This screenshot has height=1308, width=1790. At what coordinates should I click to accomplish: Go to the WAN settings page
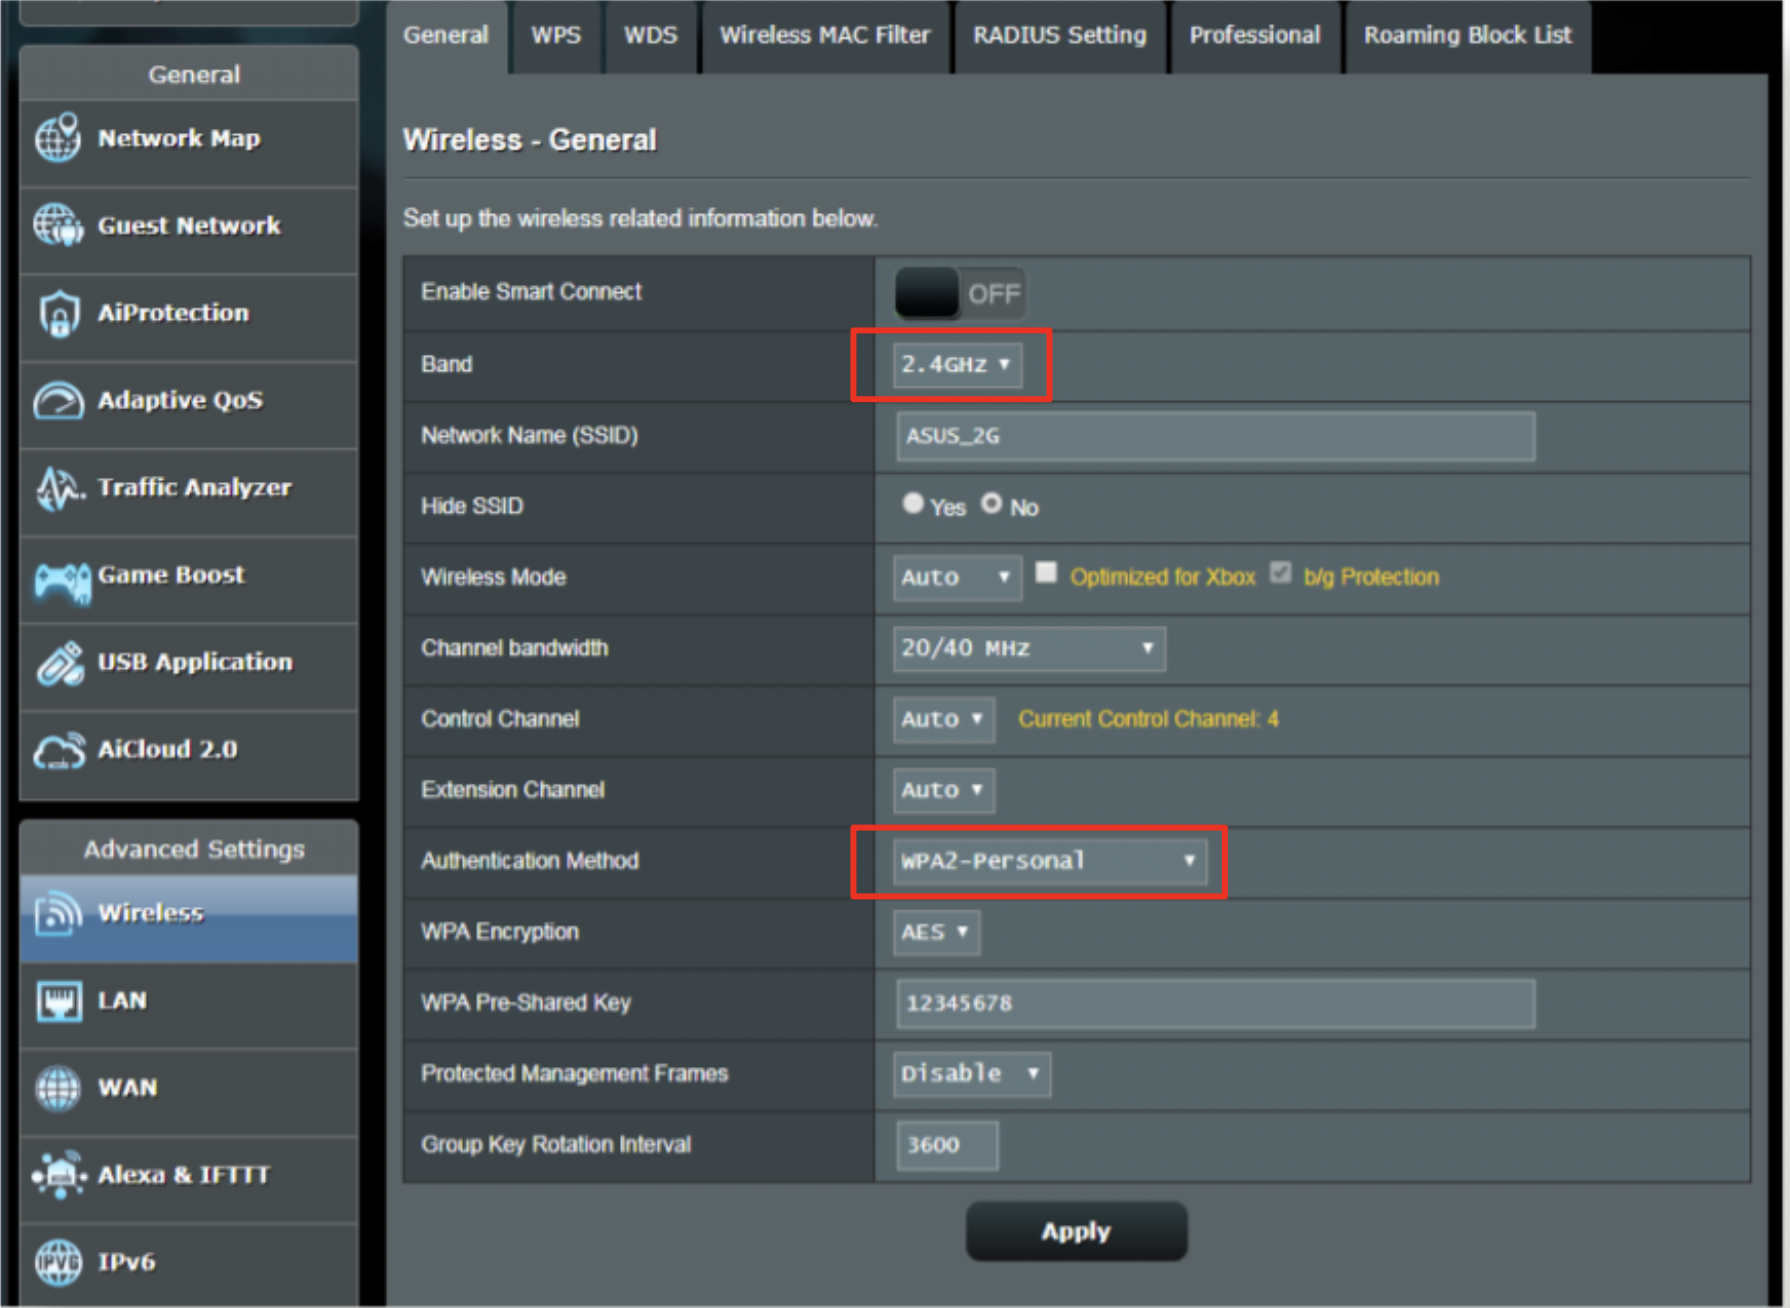pos(127,1088)
